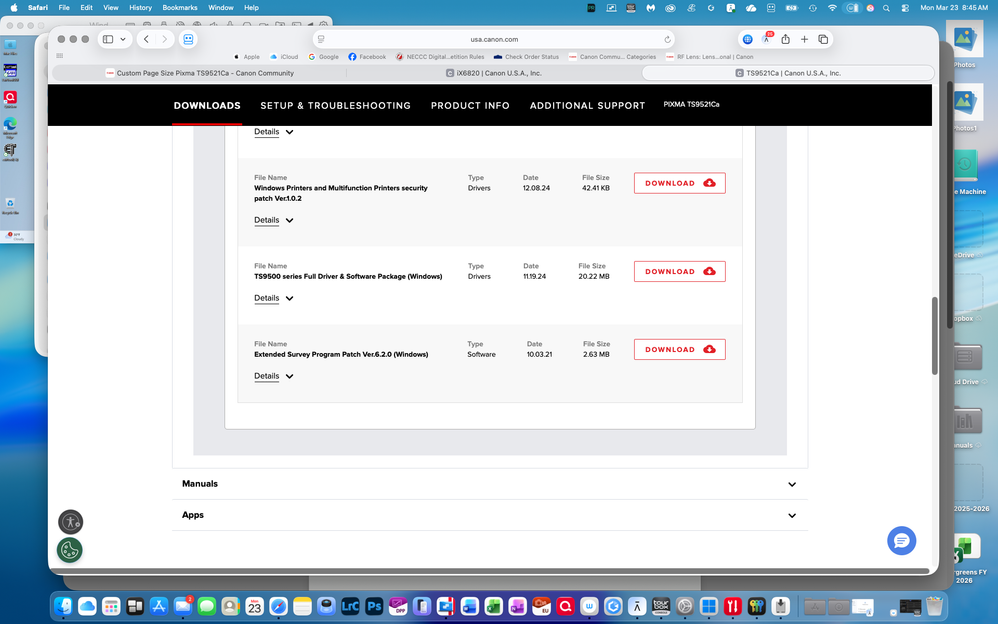Open Messages in the Dock

[206, 606]
